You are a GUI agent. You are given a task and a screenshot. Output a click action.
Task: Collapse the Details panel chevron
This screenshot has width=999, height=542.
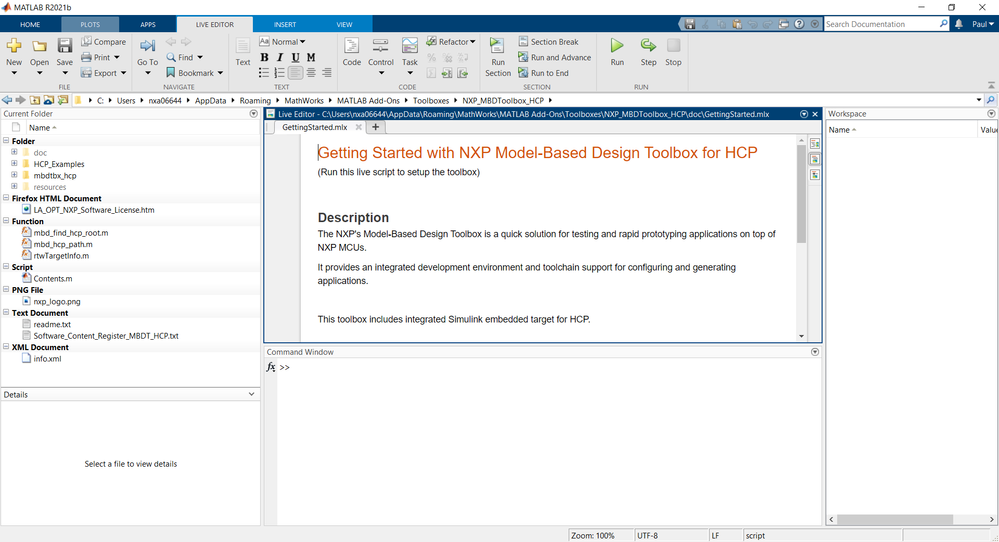pos(251,394)
